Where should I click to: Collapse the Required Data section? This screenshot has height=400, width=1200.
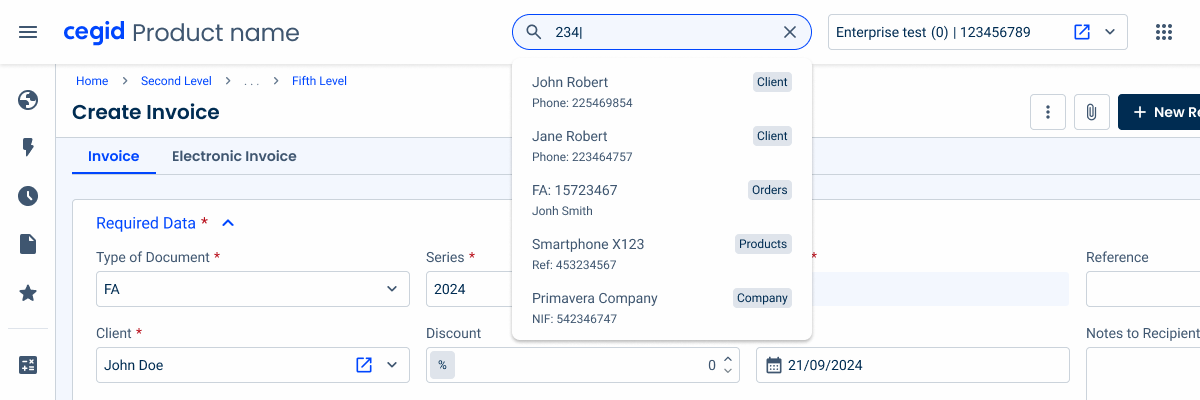228,223
